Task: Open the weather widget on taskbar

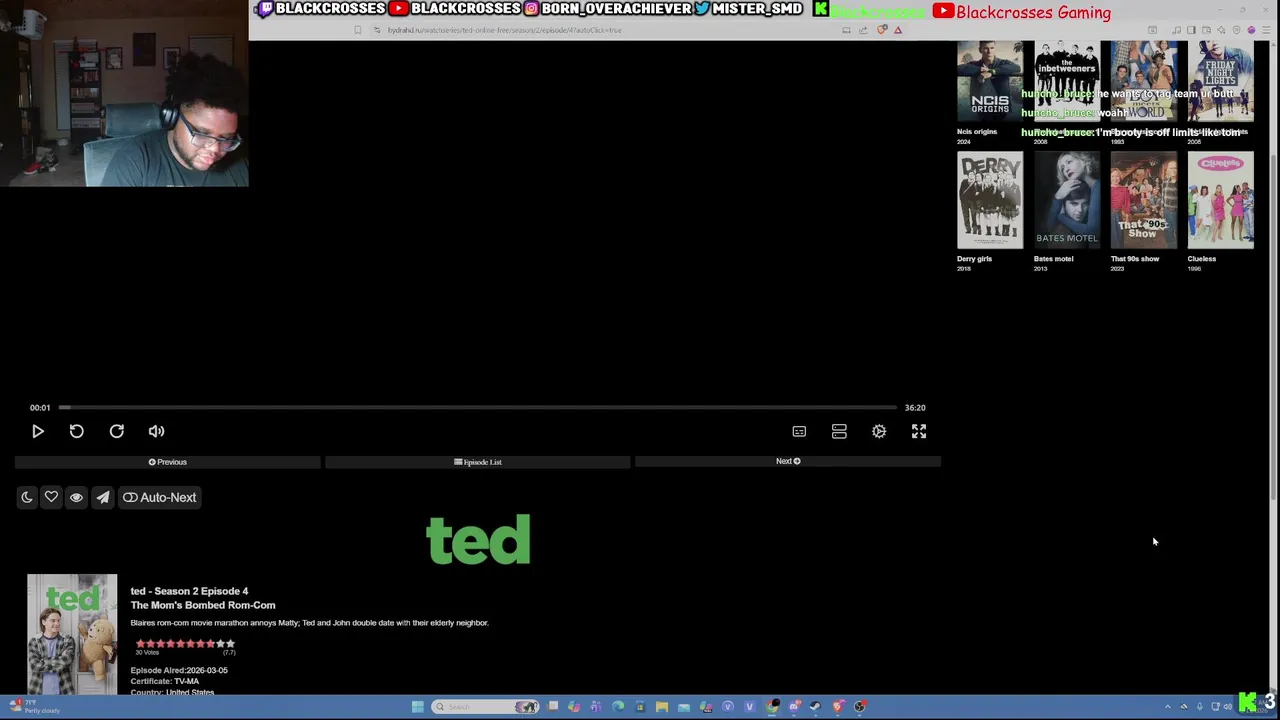Action: click(34, 707)
